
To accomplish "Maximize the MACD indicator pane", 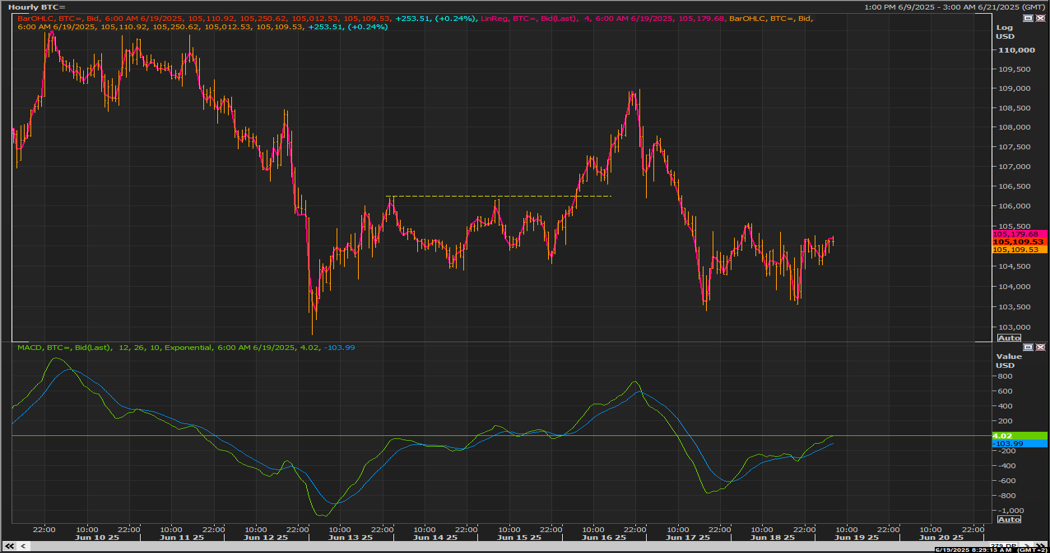I will [x=1028, y=347].
